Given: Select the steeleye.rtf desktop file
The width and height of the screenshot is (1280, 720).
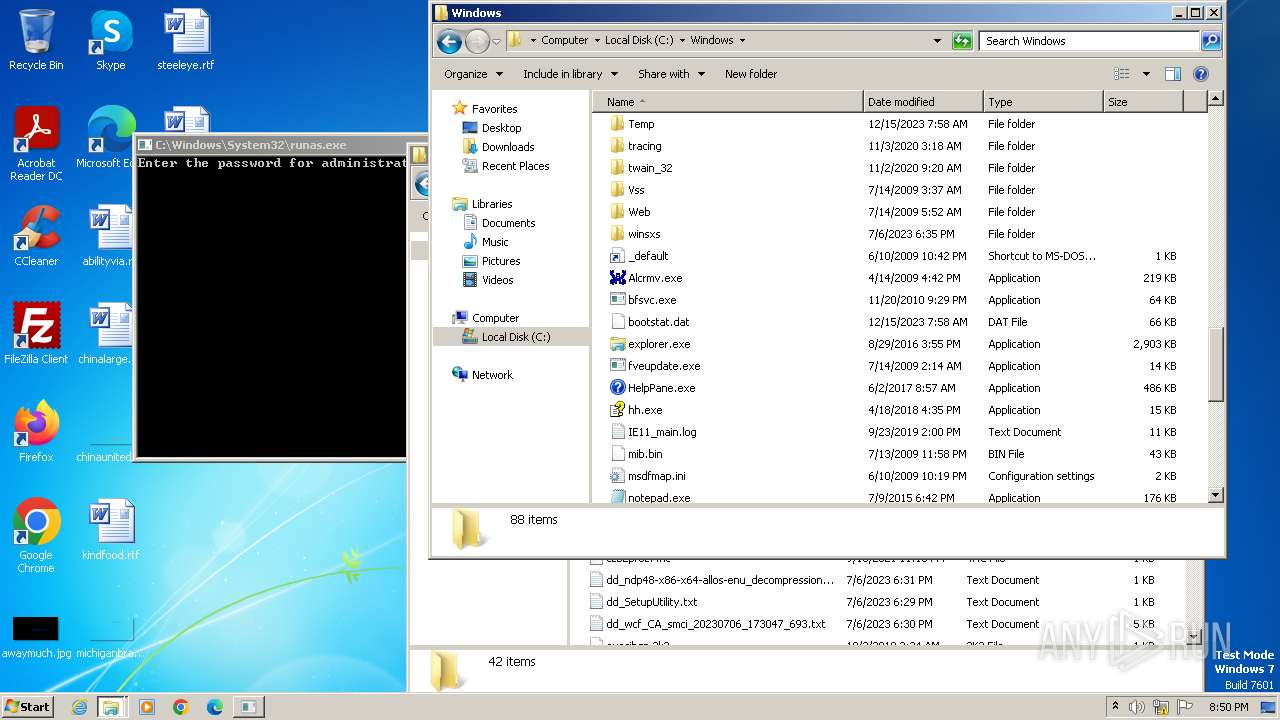Looking at the screenshot, I should (x=186, y=40).
